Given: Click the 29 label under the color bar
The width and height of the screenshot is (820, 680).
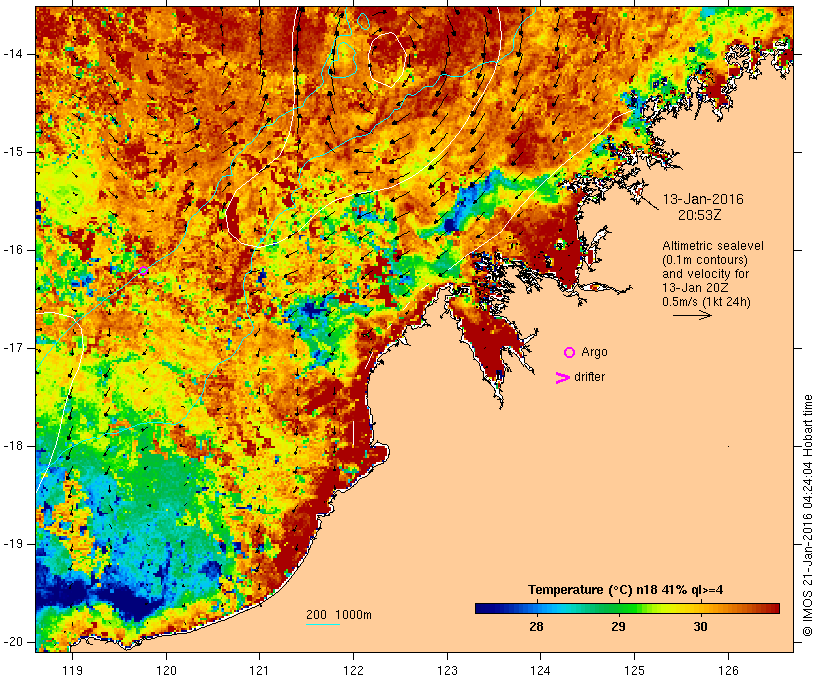Looking at the screenshot, I should 618,626.
